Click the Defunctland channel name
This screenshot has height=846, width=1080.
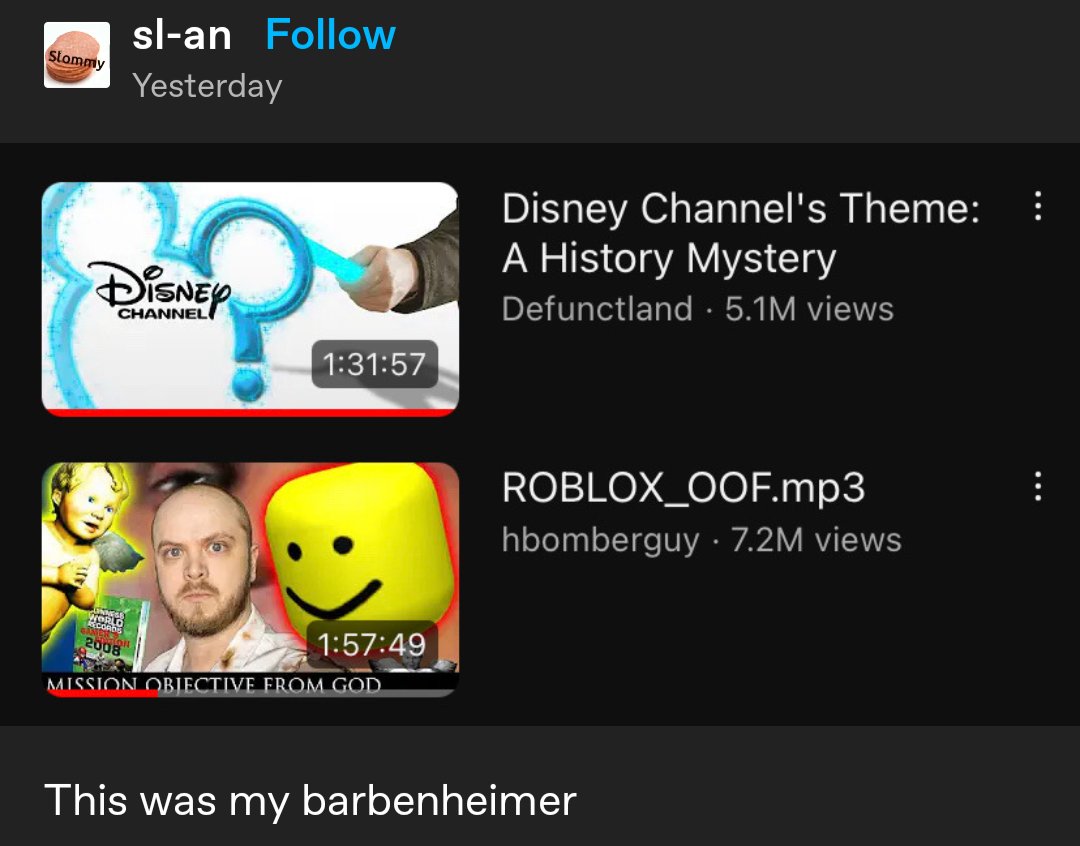[x=597, y=308]
